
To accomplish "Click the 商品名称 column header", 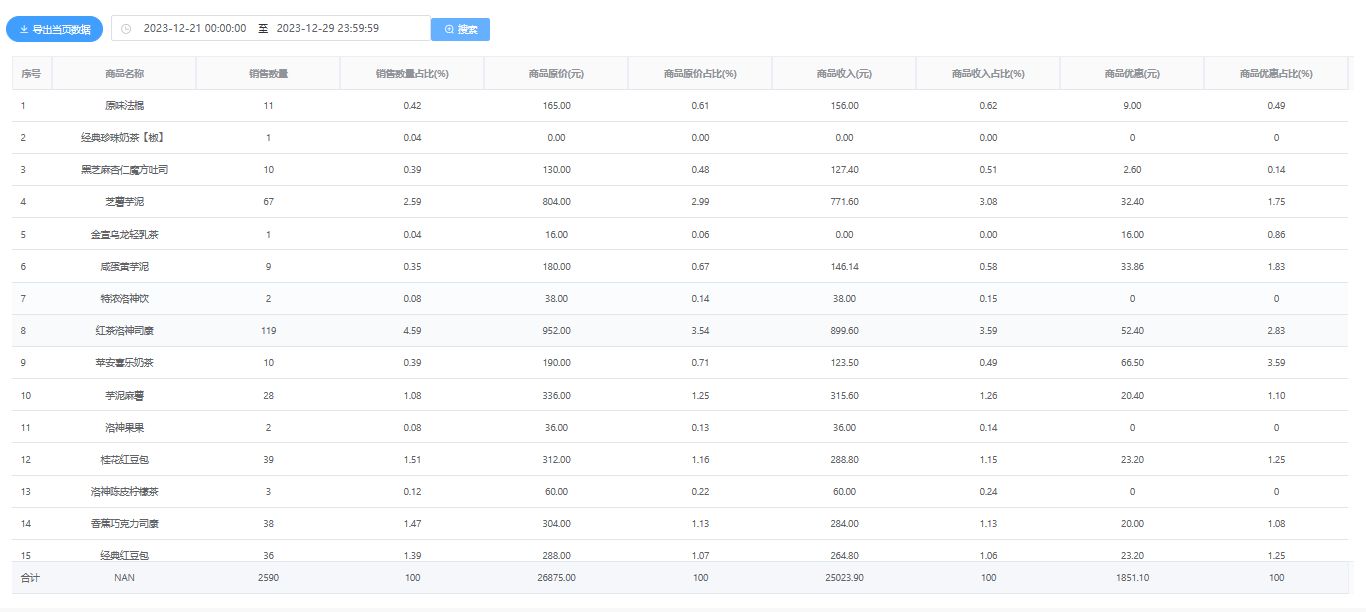I will [124, 74].
